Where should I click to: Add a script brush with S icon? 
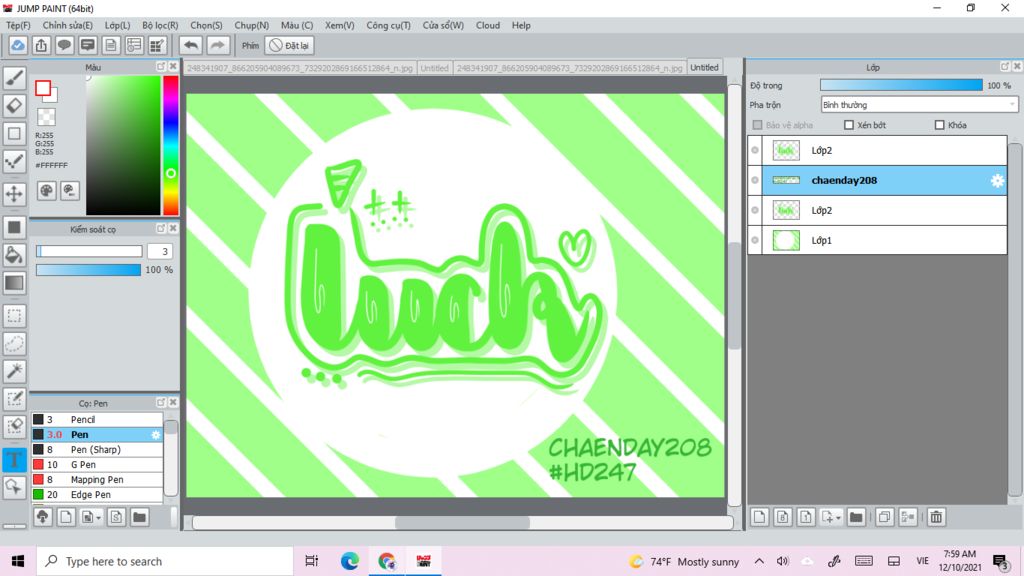tap(116, 517)
